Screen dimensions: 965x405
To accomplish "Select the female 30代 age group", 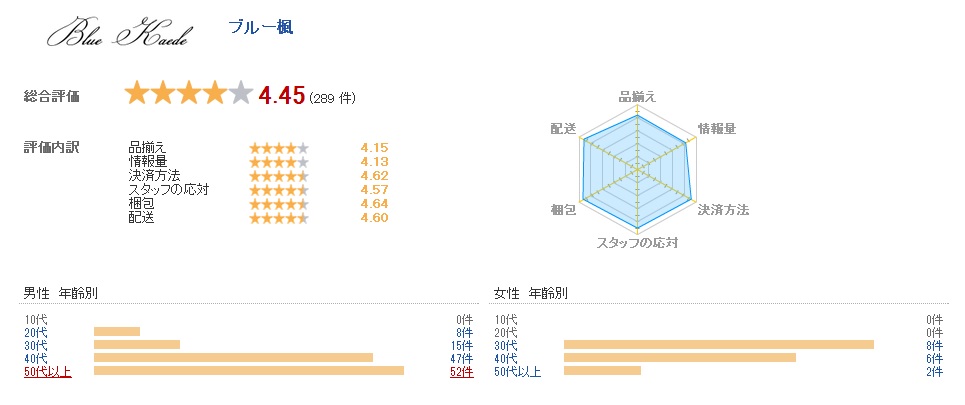I will click(x=506, y=345).
